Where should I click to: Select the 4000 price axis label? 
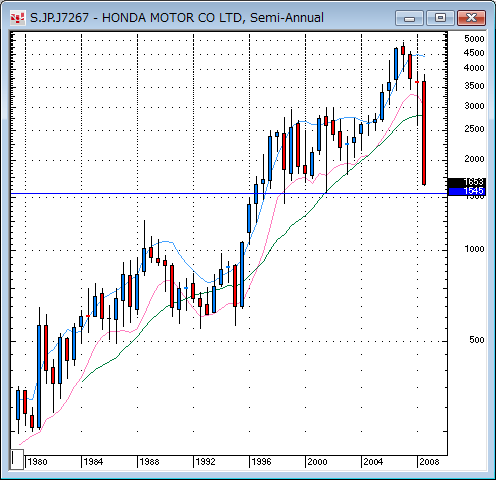pyautogui.click(x=474, y=68)
